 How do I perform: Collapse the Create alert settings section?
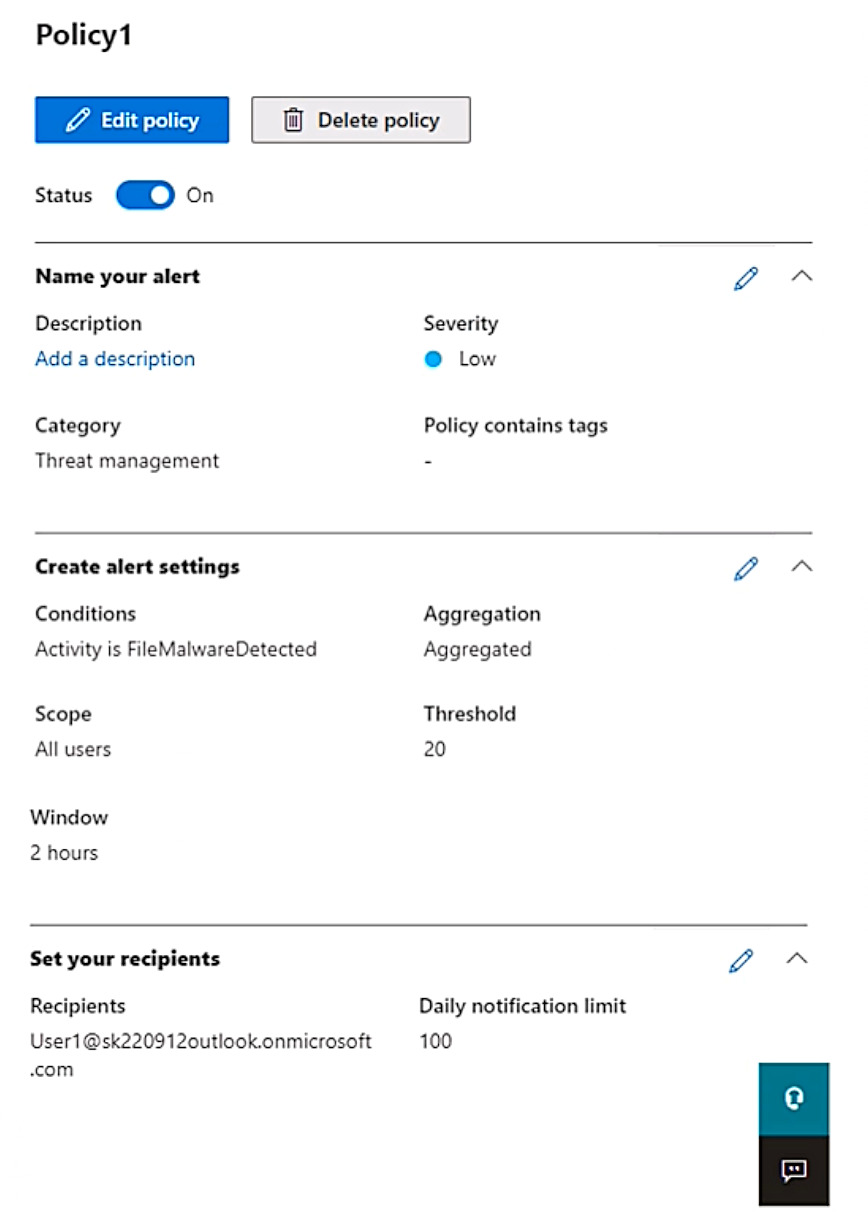pyautogui.click(x=801, y=567)
